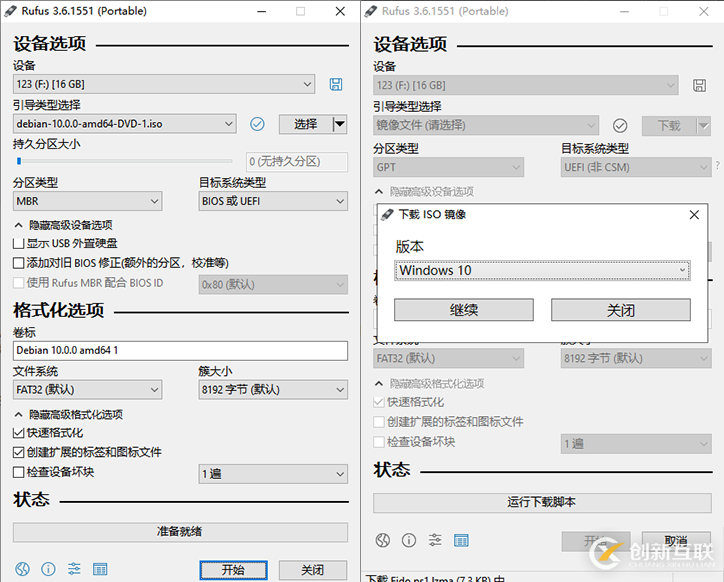
Task: Click 运行下载脚本 progress bar in right window
Action: point(542,503)
